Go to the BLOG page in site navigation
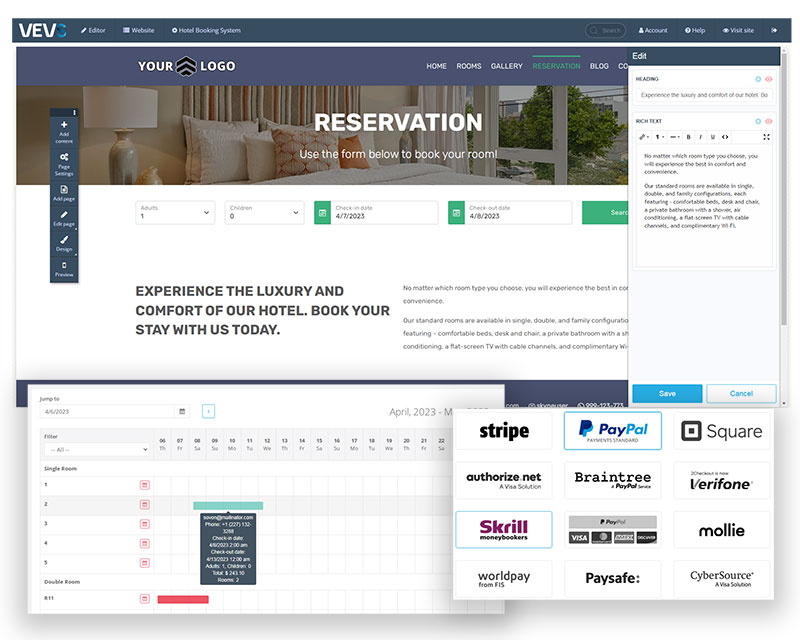The height and width of the screenshot is (640, 800). pos(599,66)
